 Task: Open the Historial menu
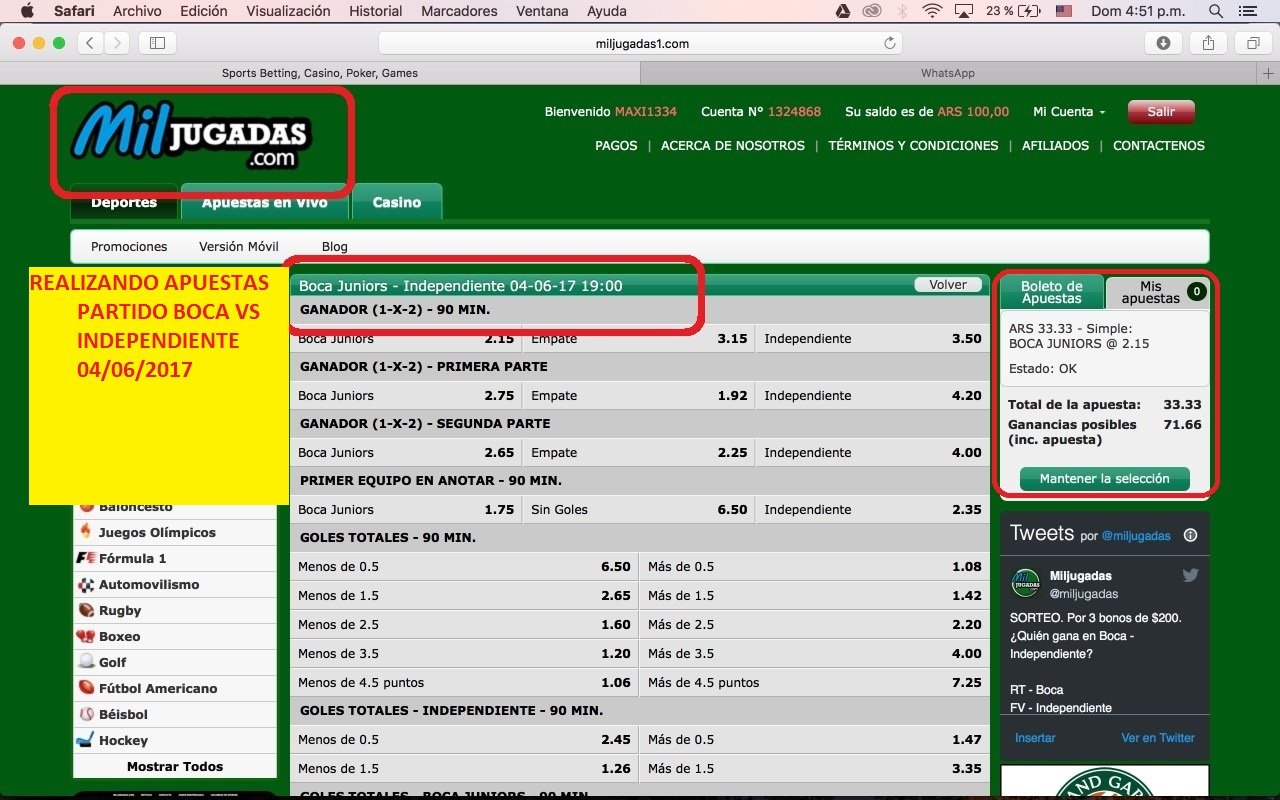(375, 11)
